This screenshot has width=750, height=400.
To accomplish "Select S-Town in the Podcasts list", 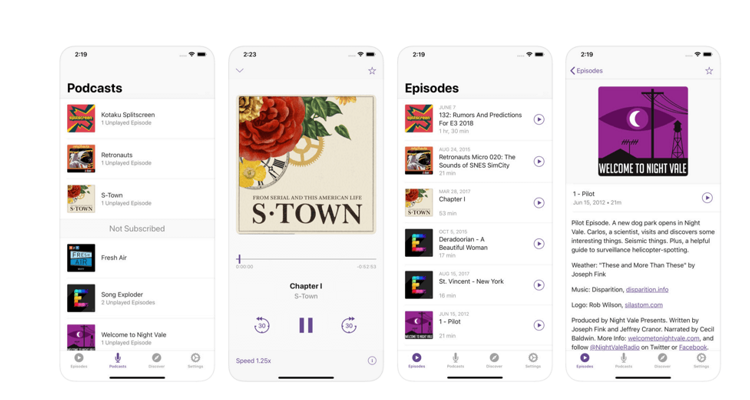I will (x=137, y=199).
